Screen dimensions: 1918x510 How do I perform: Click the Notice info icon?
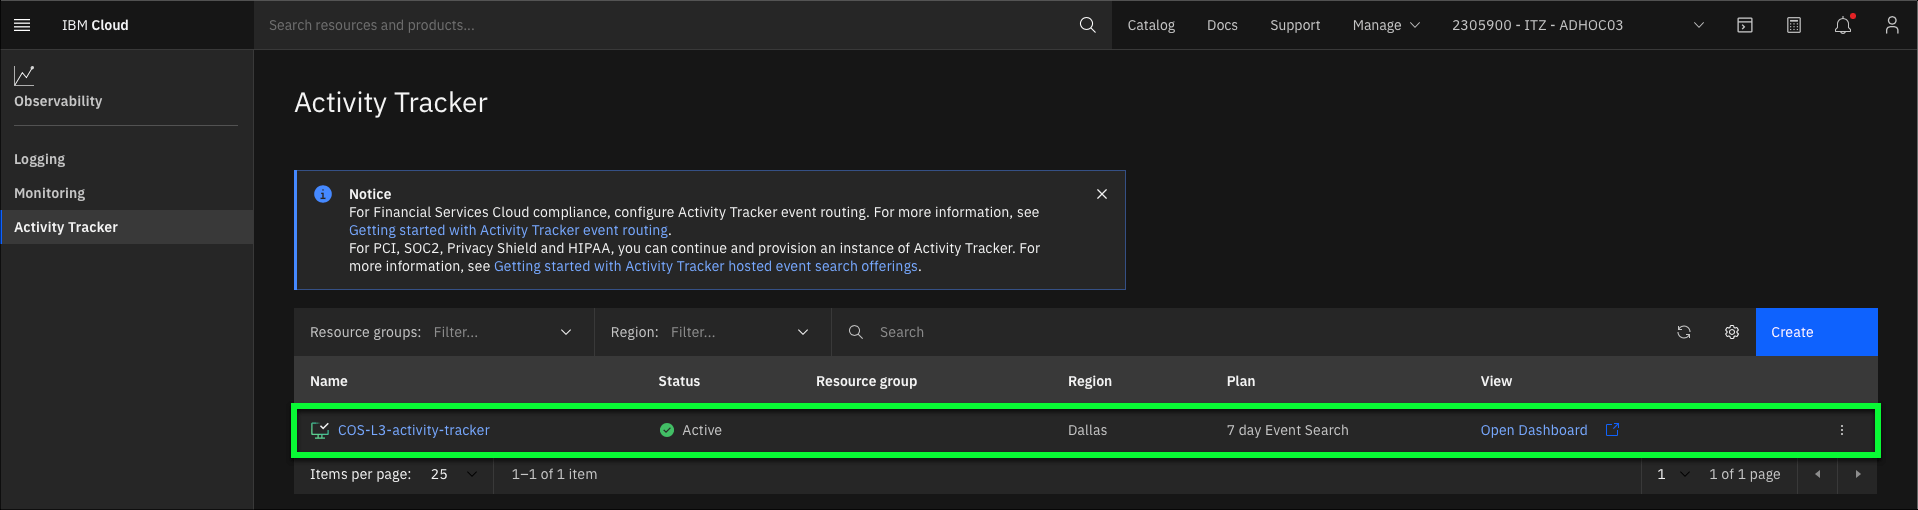(x=323, y=194)
